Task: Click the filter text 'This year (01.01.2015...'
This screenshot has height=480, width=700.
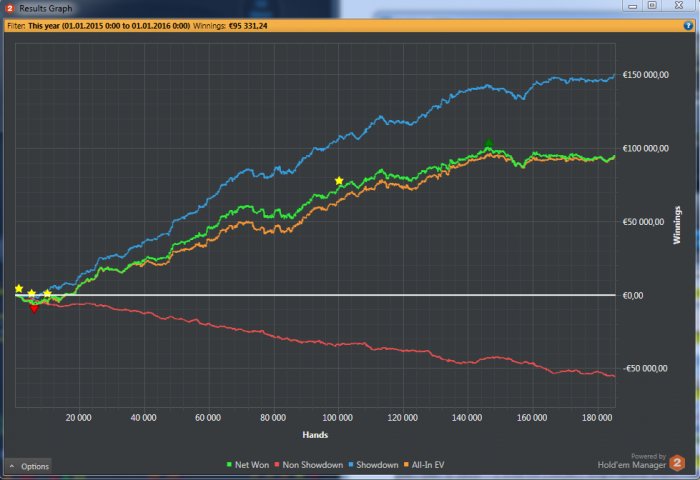Action: pos(109,26)
